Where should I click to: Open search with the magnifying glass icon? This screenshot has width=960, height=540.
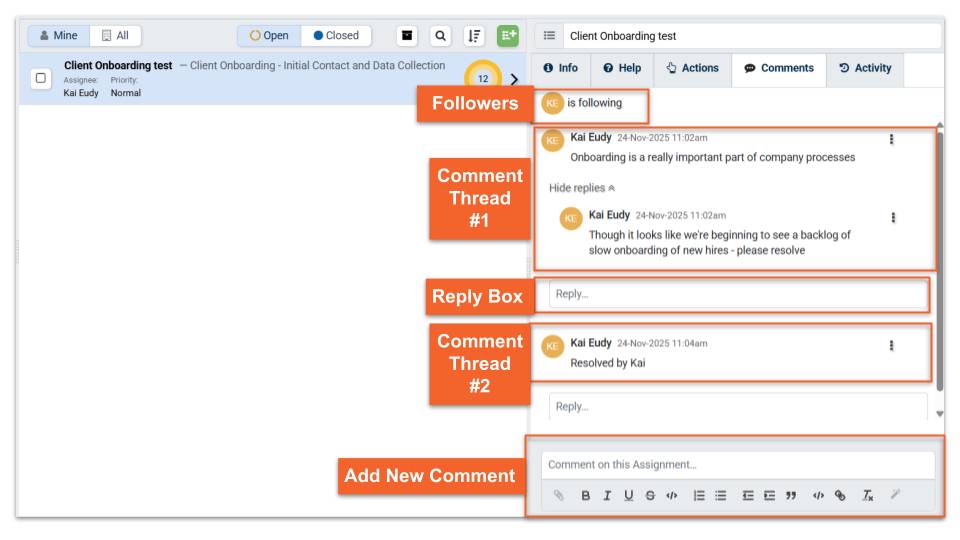tap(440, 36)
